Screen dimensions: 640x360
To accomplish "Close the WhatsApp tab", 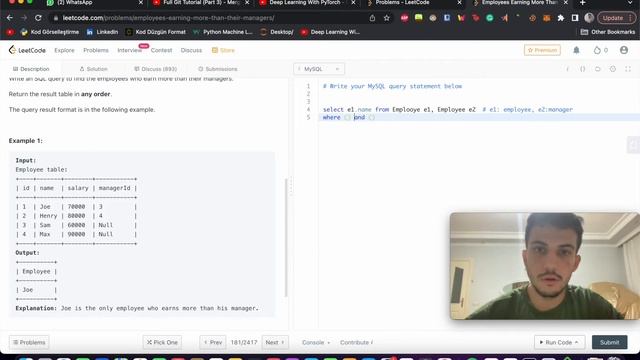I will [141, 3].
